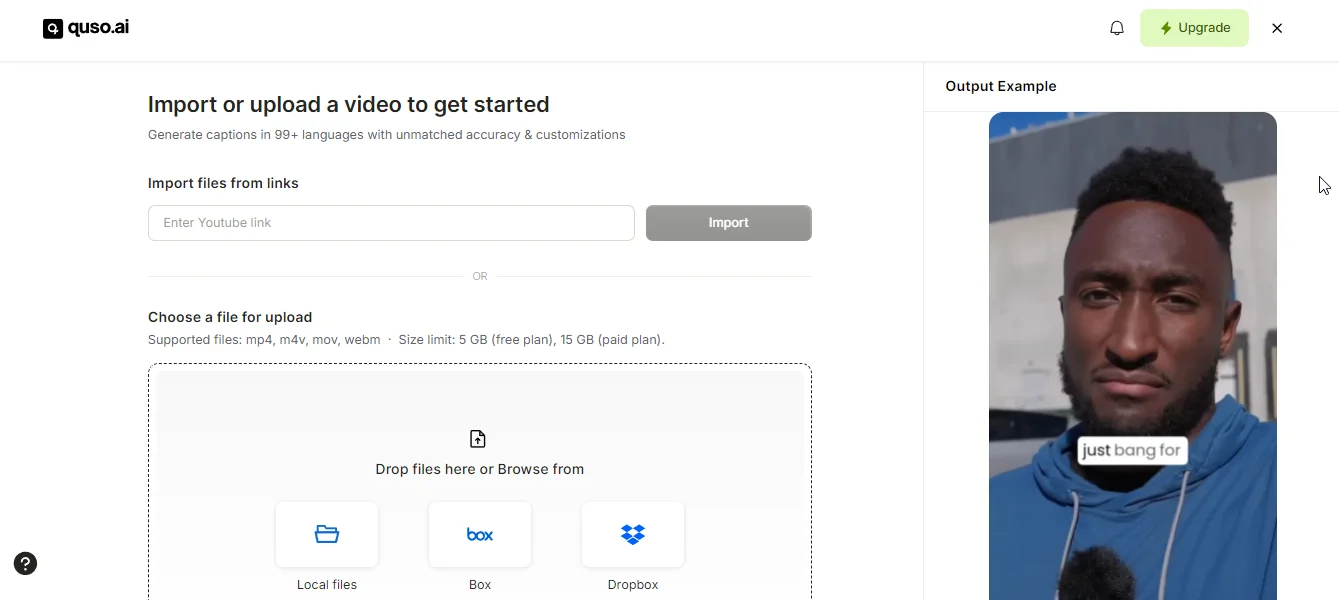Open the notifications bell
The height and width of the screenshot is (600, 1339).
(1117, 28)
